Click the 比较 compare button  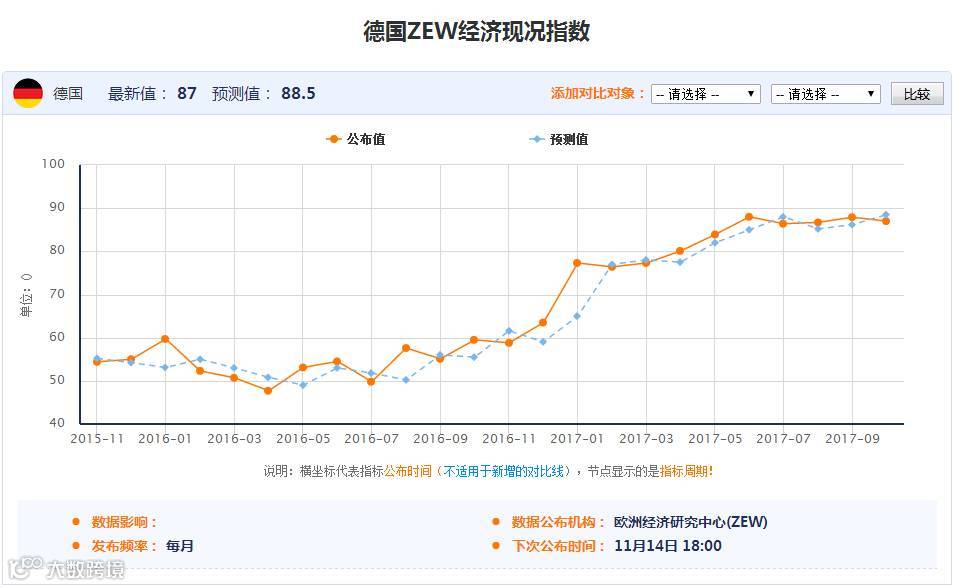coord(917,94)
